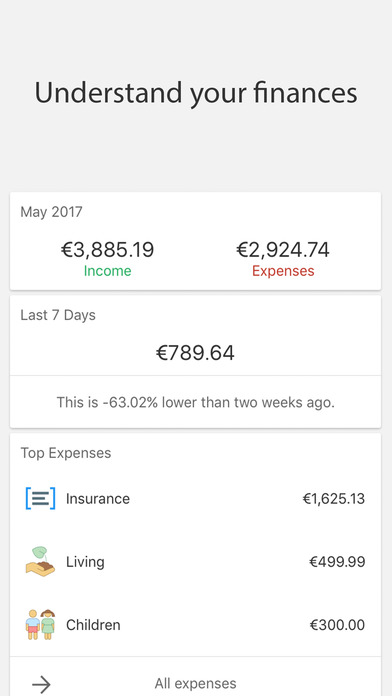
Task: Select the Children expense label
Action: (93, 625)
